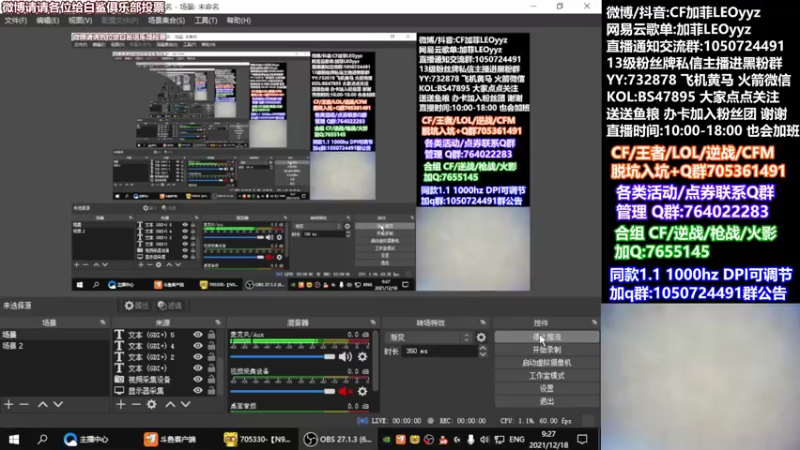The height and width of the screenshot is (450, 800).
Task: Open the Windows notification center icon
Action: pos(582,439)
